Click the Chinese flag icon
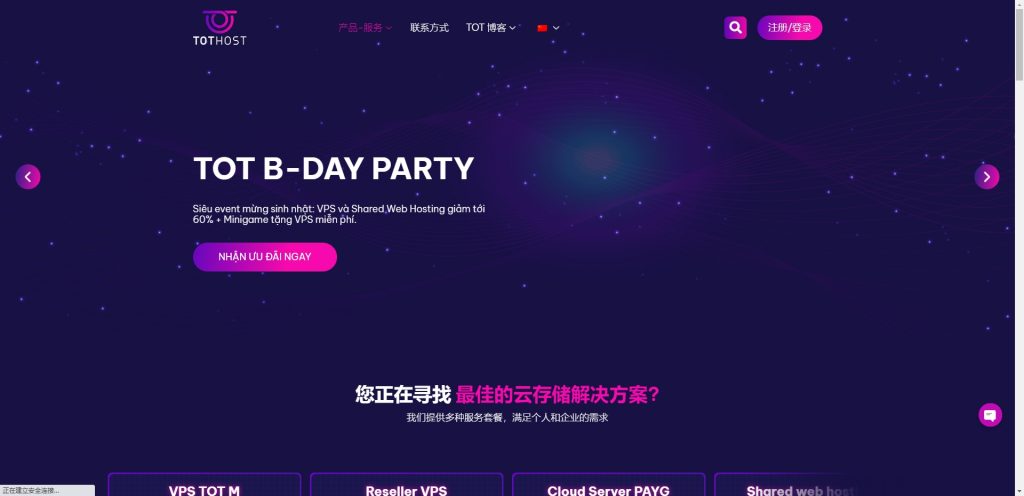The height and width of the screenshot is (496, 1024). pyautogui.click(x=542, y=28)
